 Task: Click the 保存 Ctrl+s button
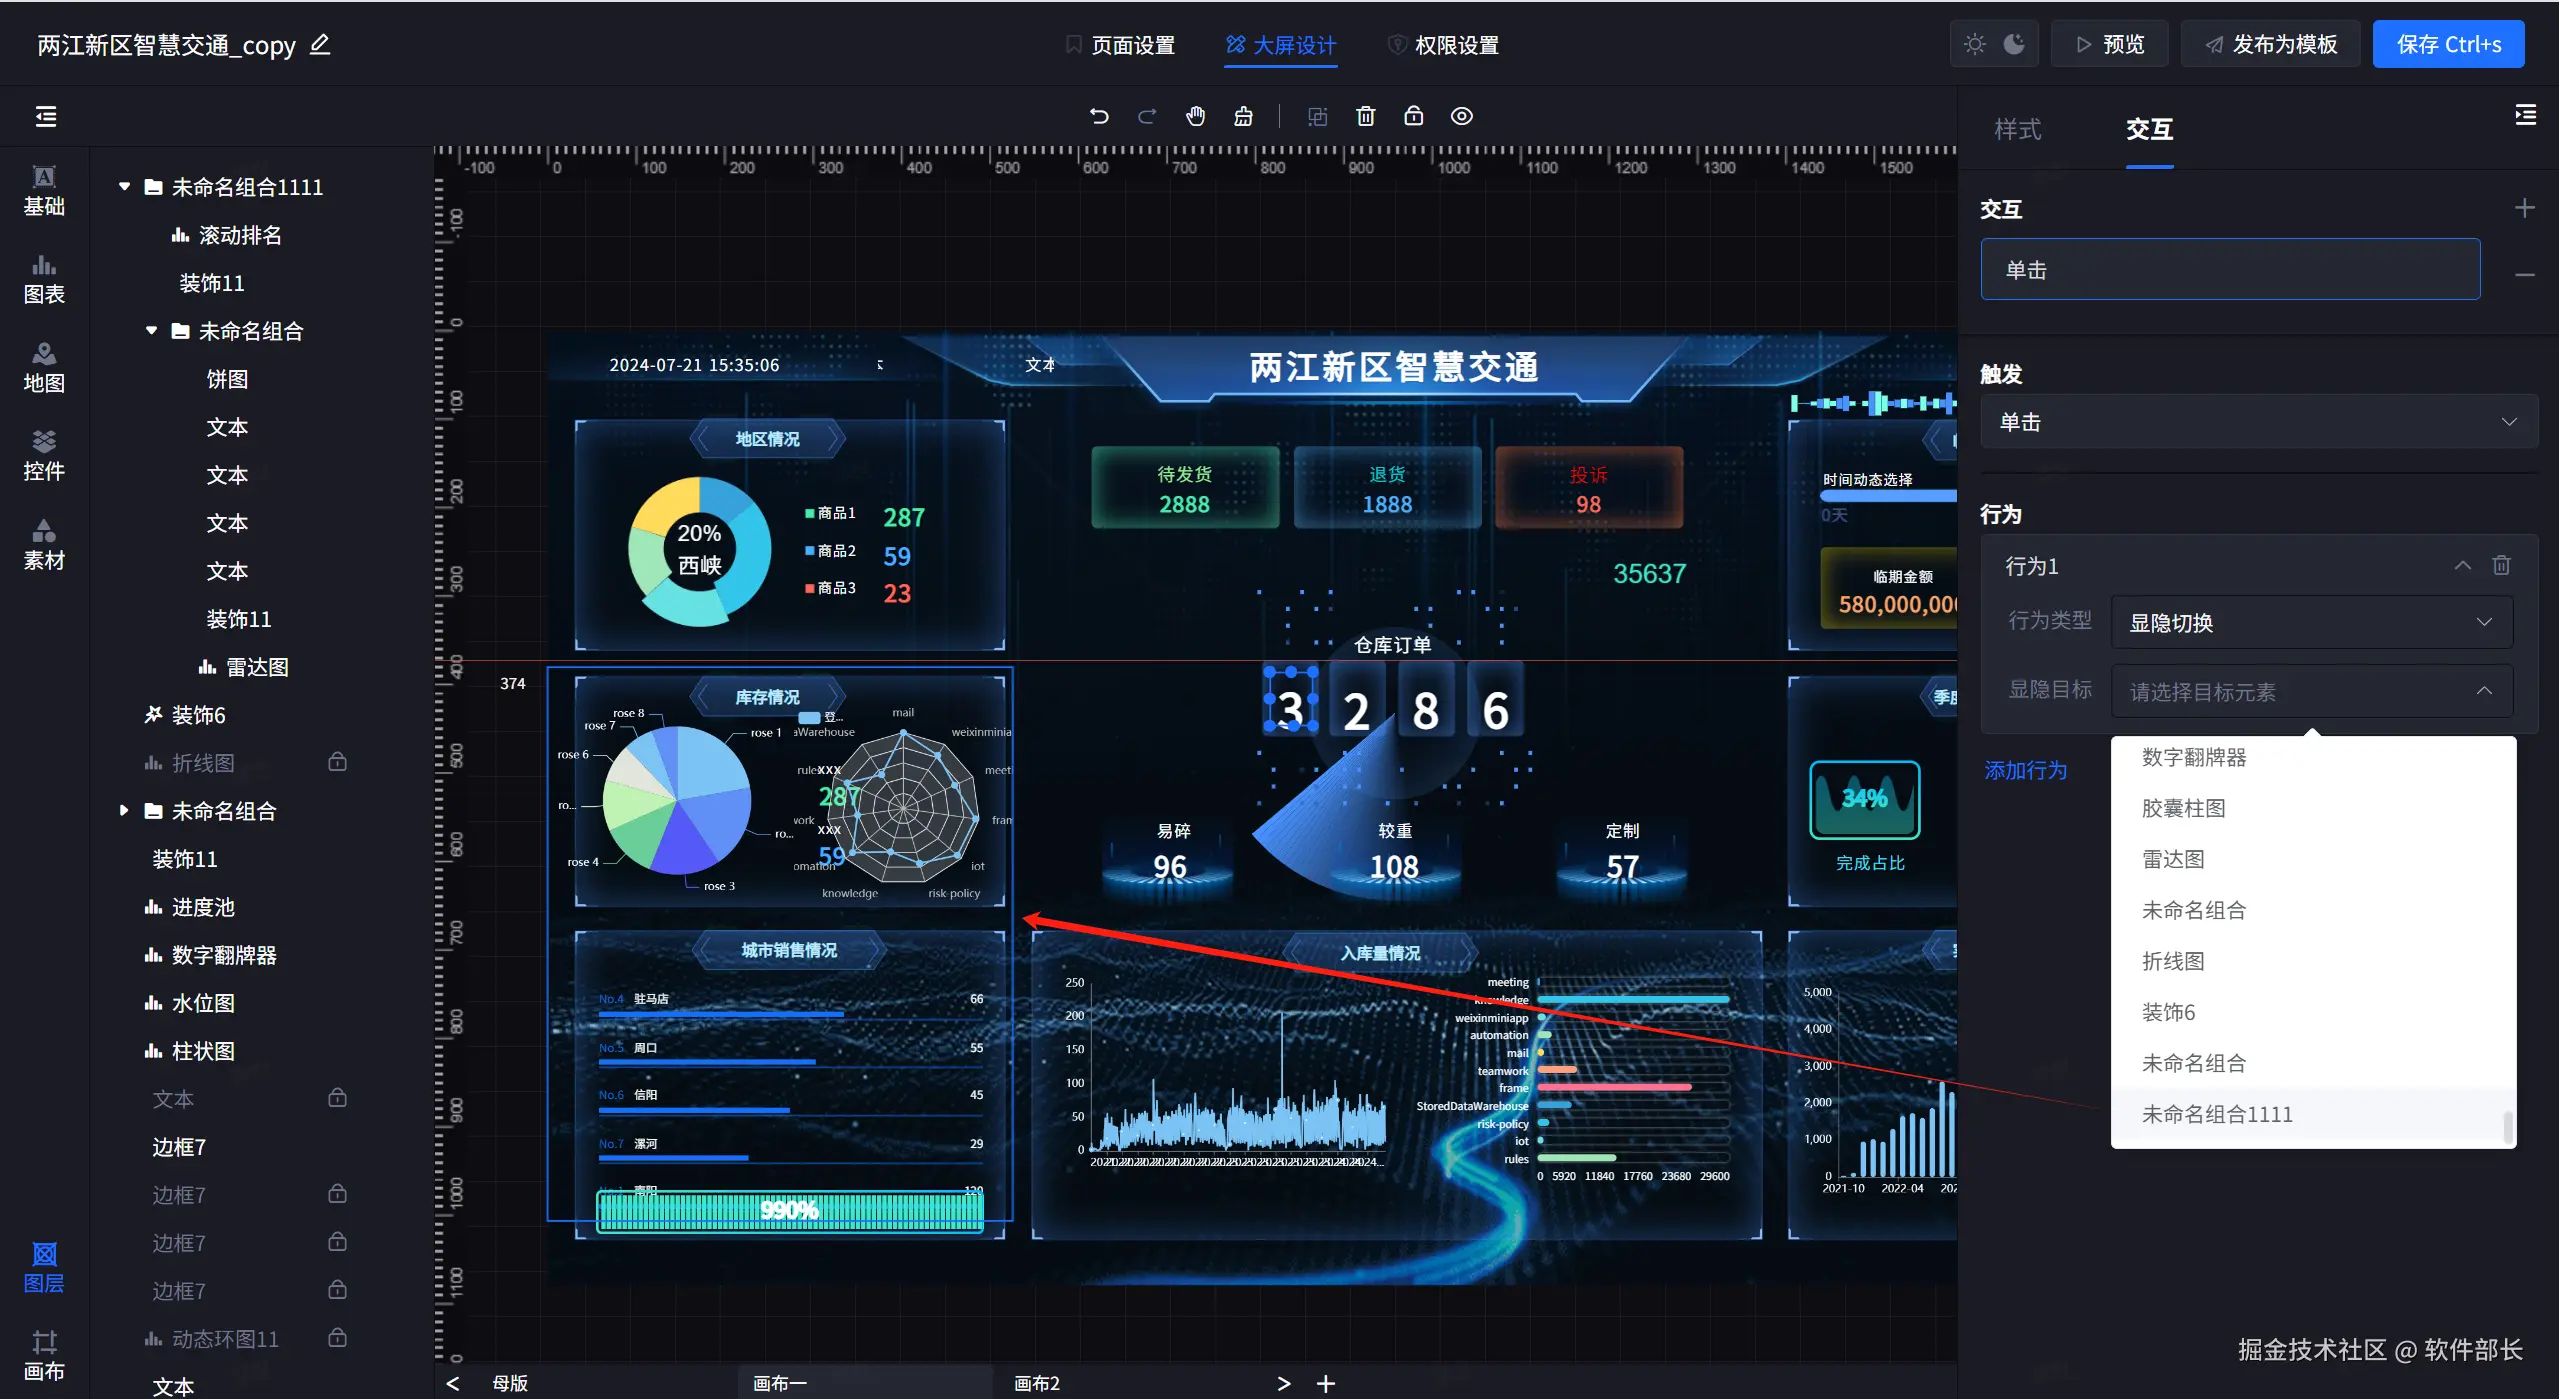tap(2447, 45)
